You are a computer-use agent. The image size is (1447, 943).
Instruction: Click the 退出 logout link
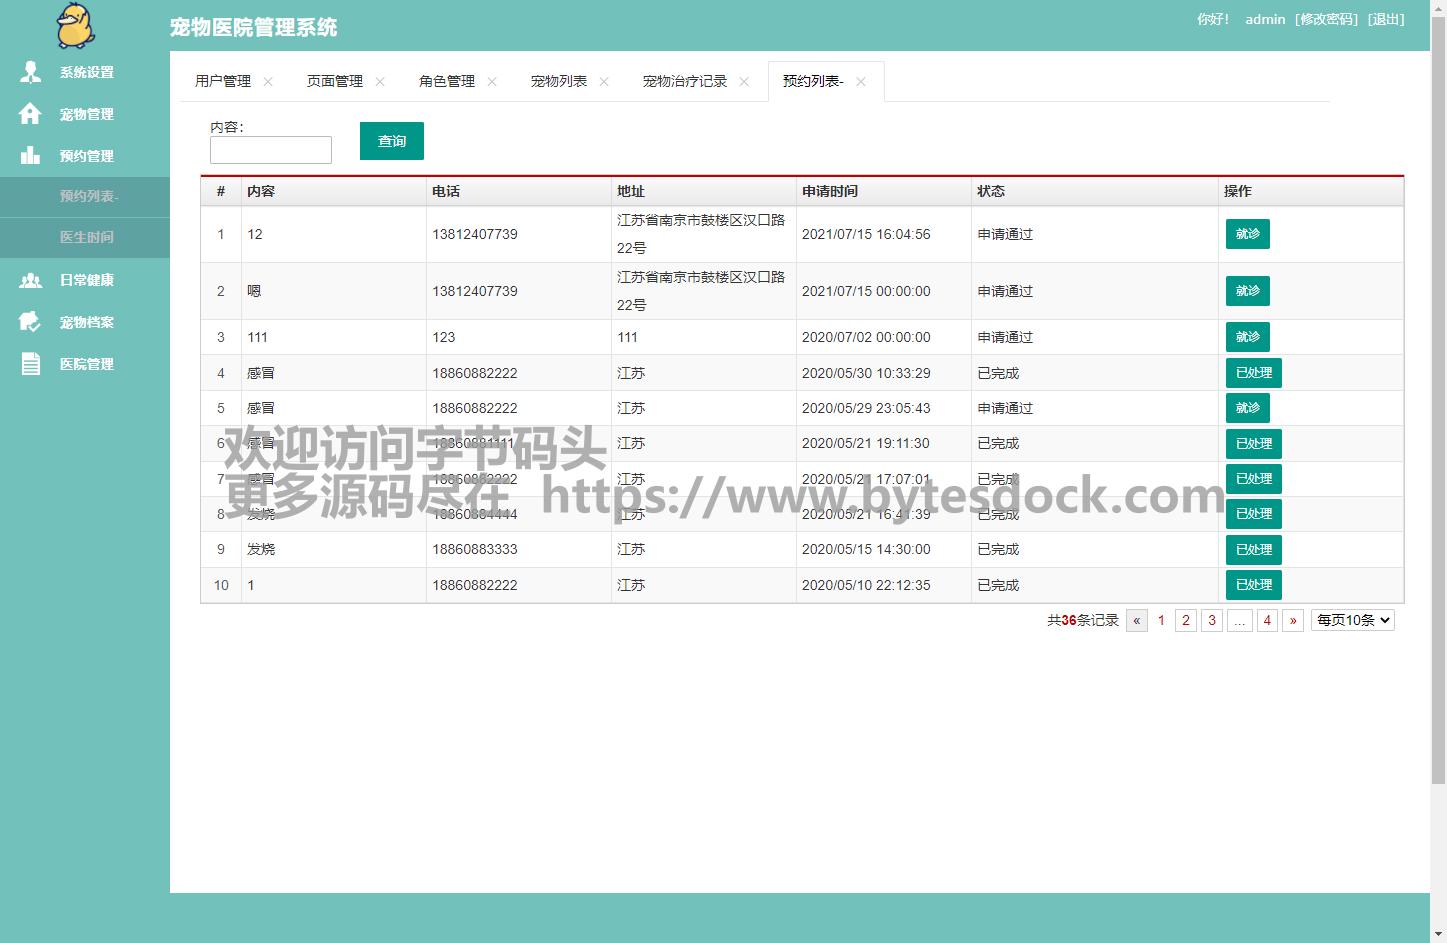point(1386,19)
